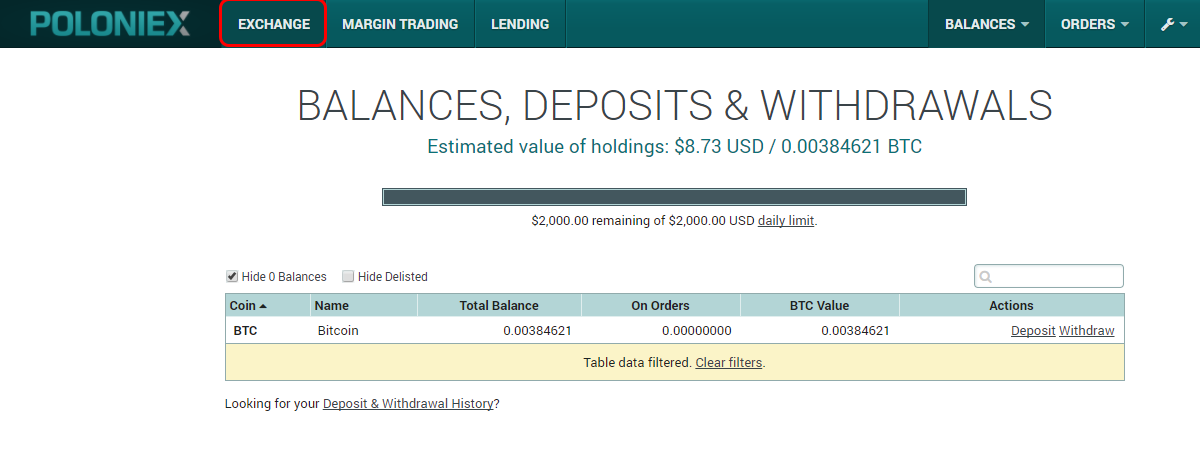The height and width of the screenshot is (452, 1200).
Task: Toggle Hide 0 Balances checkbox
Action: (x=232, y=276)
